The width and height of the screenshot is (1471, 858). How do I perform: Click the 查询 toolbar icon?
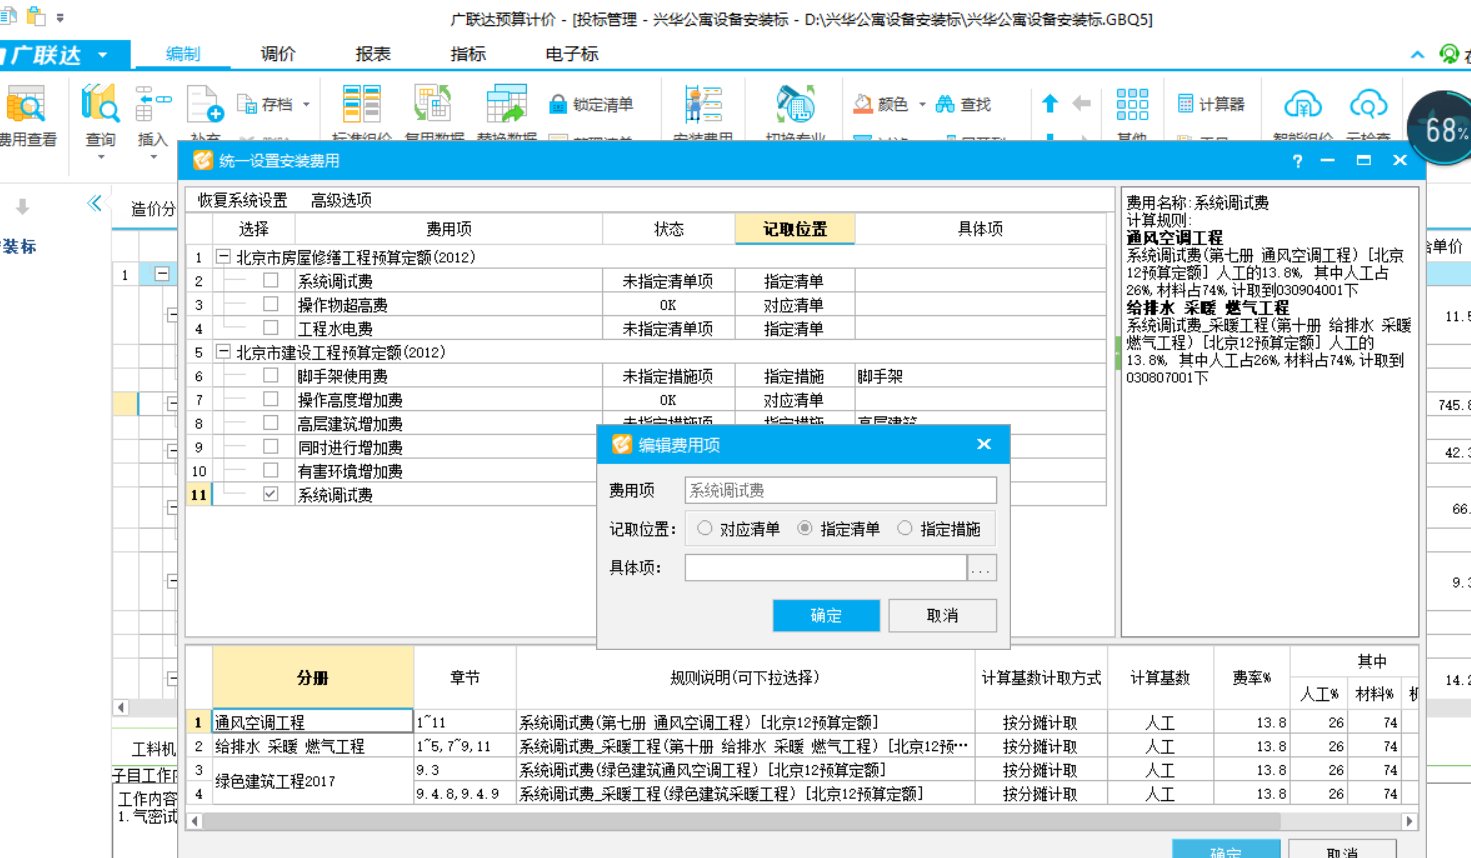point(100,105)
